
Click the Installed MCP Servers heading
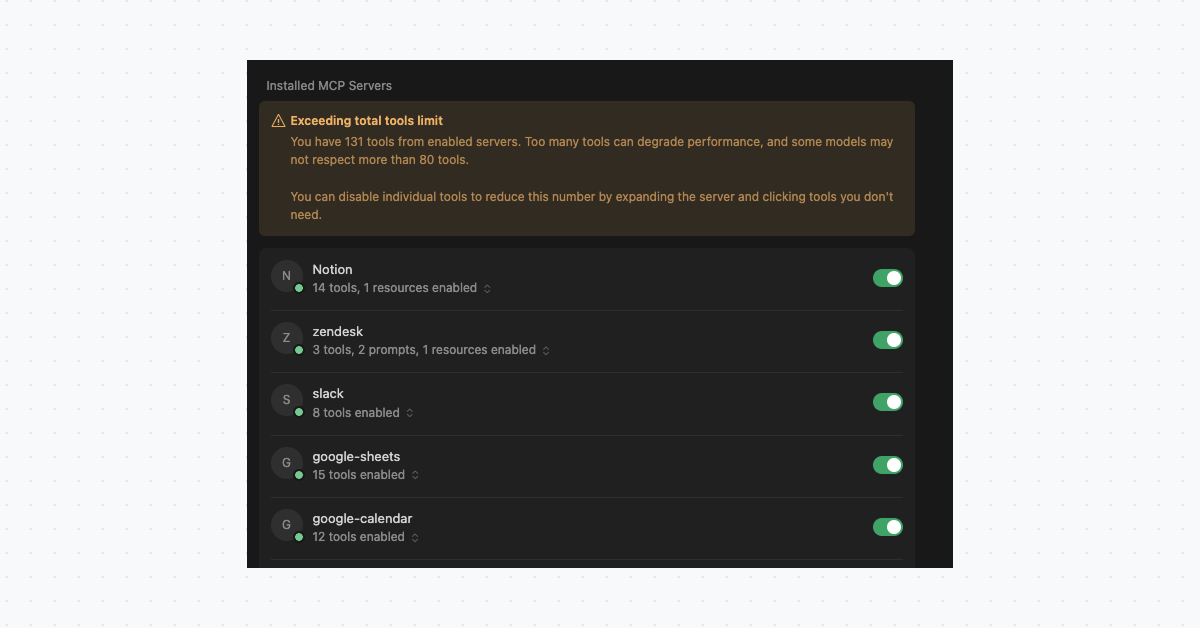329,86
